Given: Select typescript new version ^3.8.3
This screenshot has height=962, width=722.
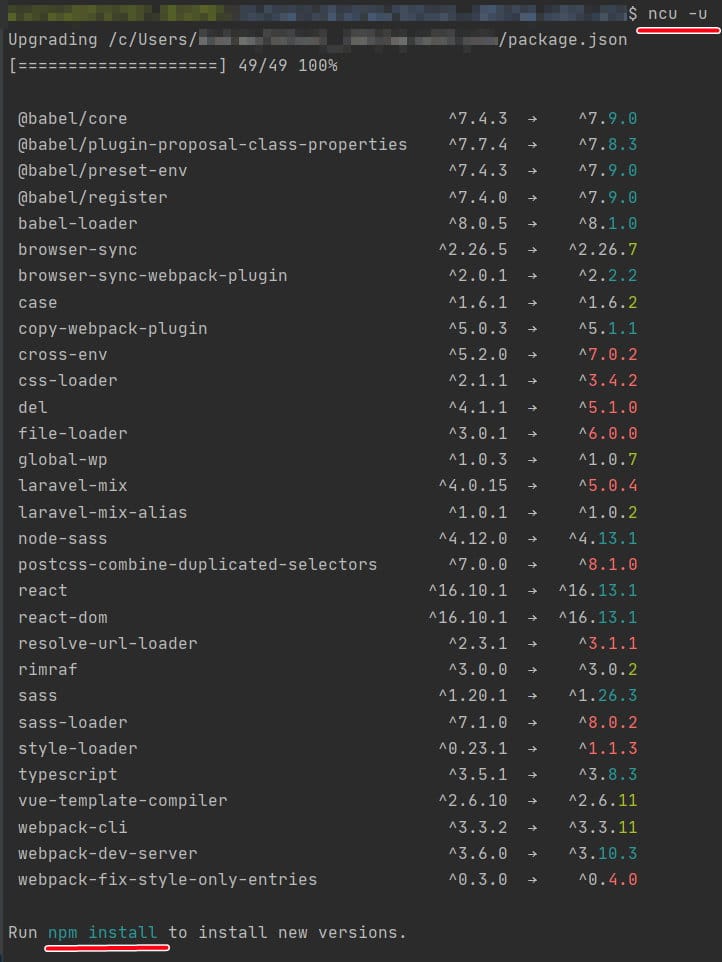Looking at the screenshot, I should pyautogui.click(x=608, y=775).
